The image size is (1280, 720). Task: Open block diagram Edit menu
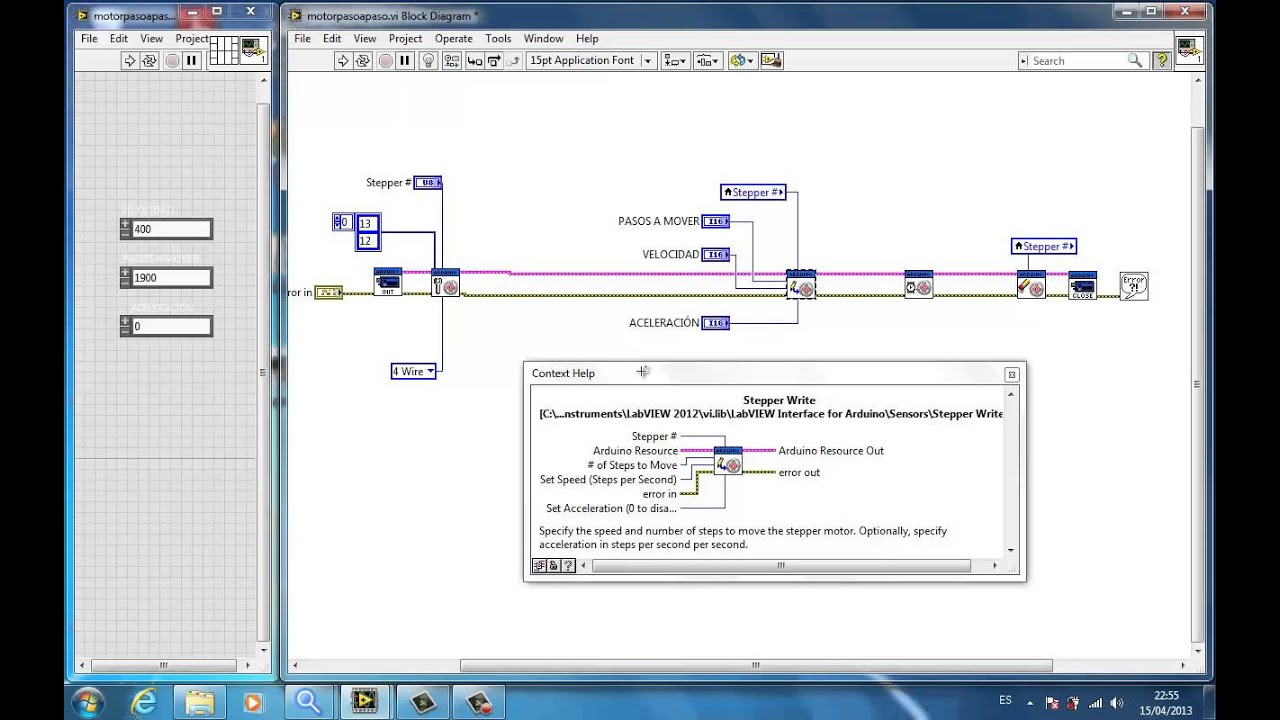point(332,39)
